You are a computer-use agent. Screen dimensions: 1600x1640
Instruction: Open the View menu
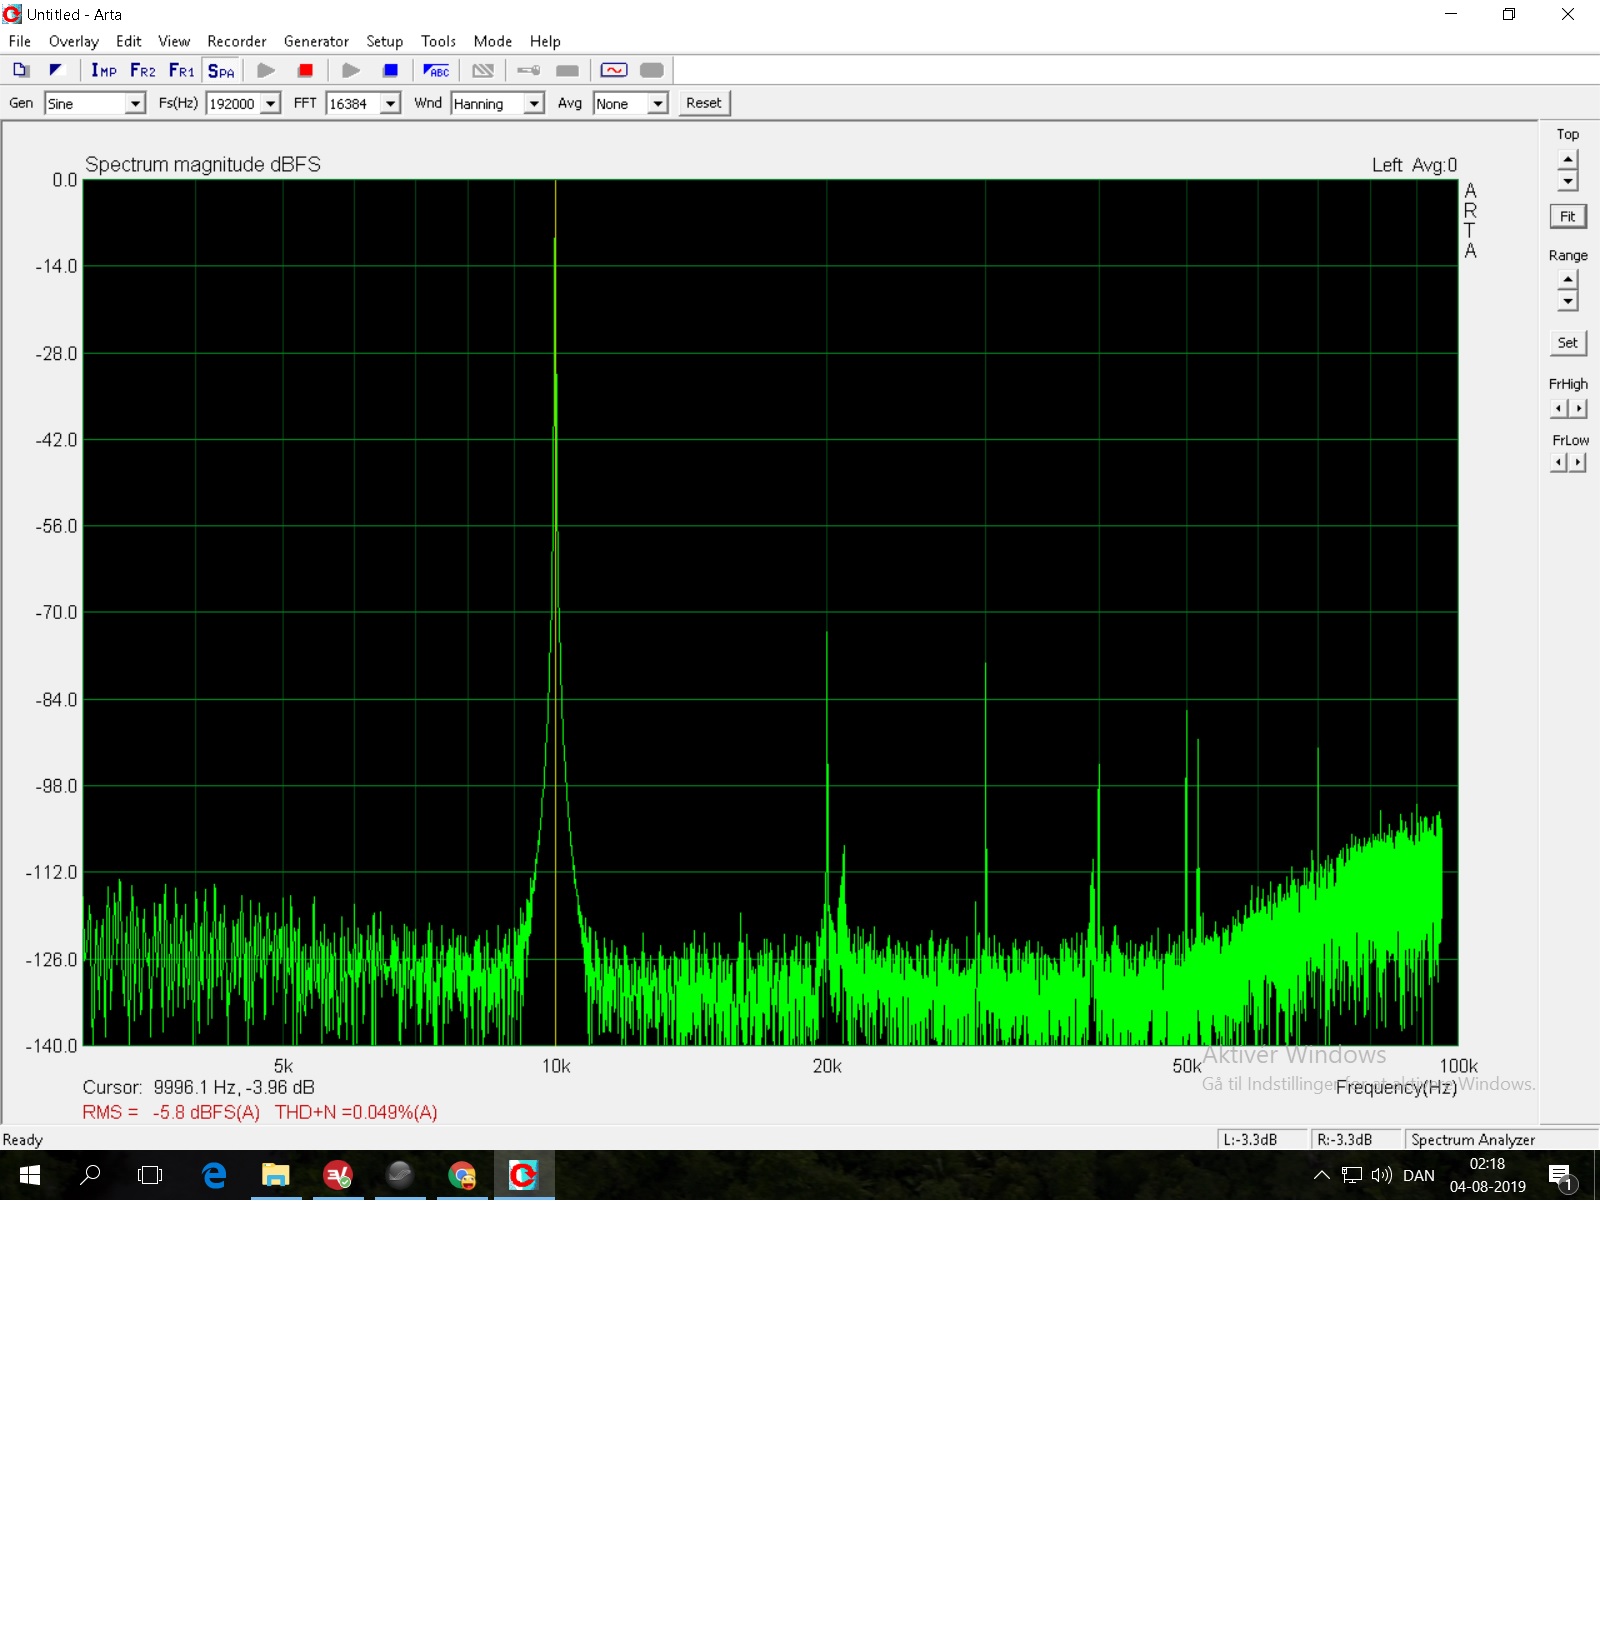(174, 41)
